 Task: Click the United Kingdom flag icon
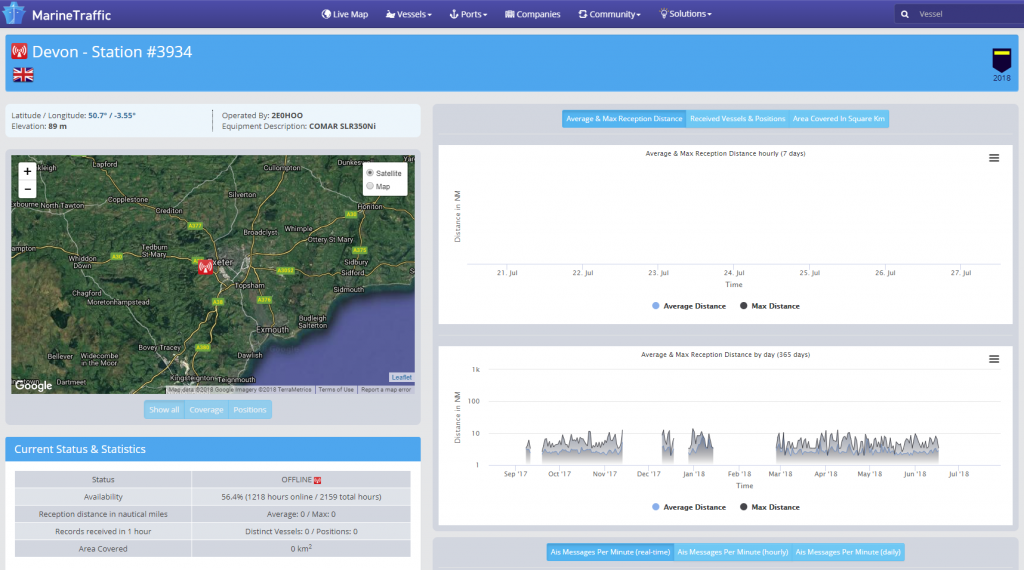[x=22, y=74]
